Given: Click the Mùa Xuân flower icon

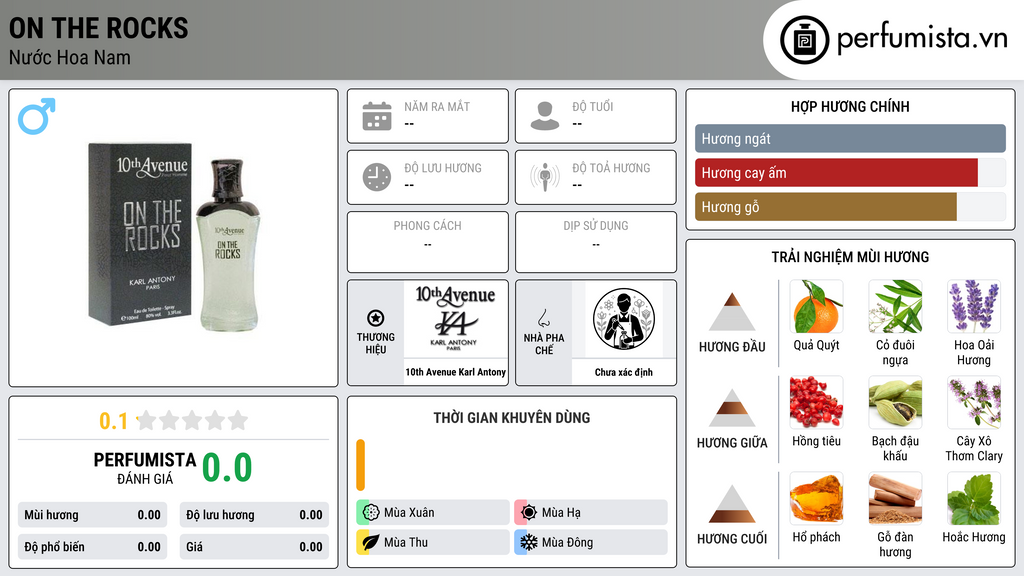Looking at the screenshot, I should tap(371, 512).
